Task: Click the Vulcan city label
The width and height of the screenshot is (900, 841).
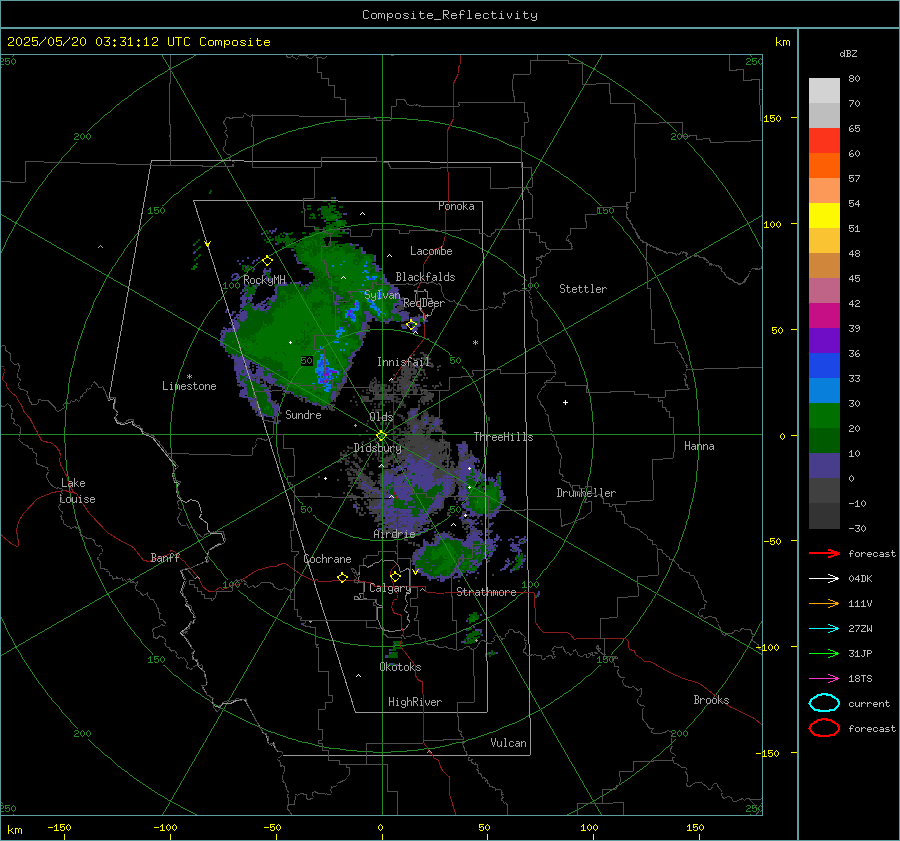Action: point(508,743)
